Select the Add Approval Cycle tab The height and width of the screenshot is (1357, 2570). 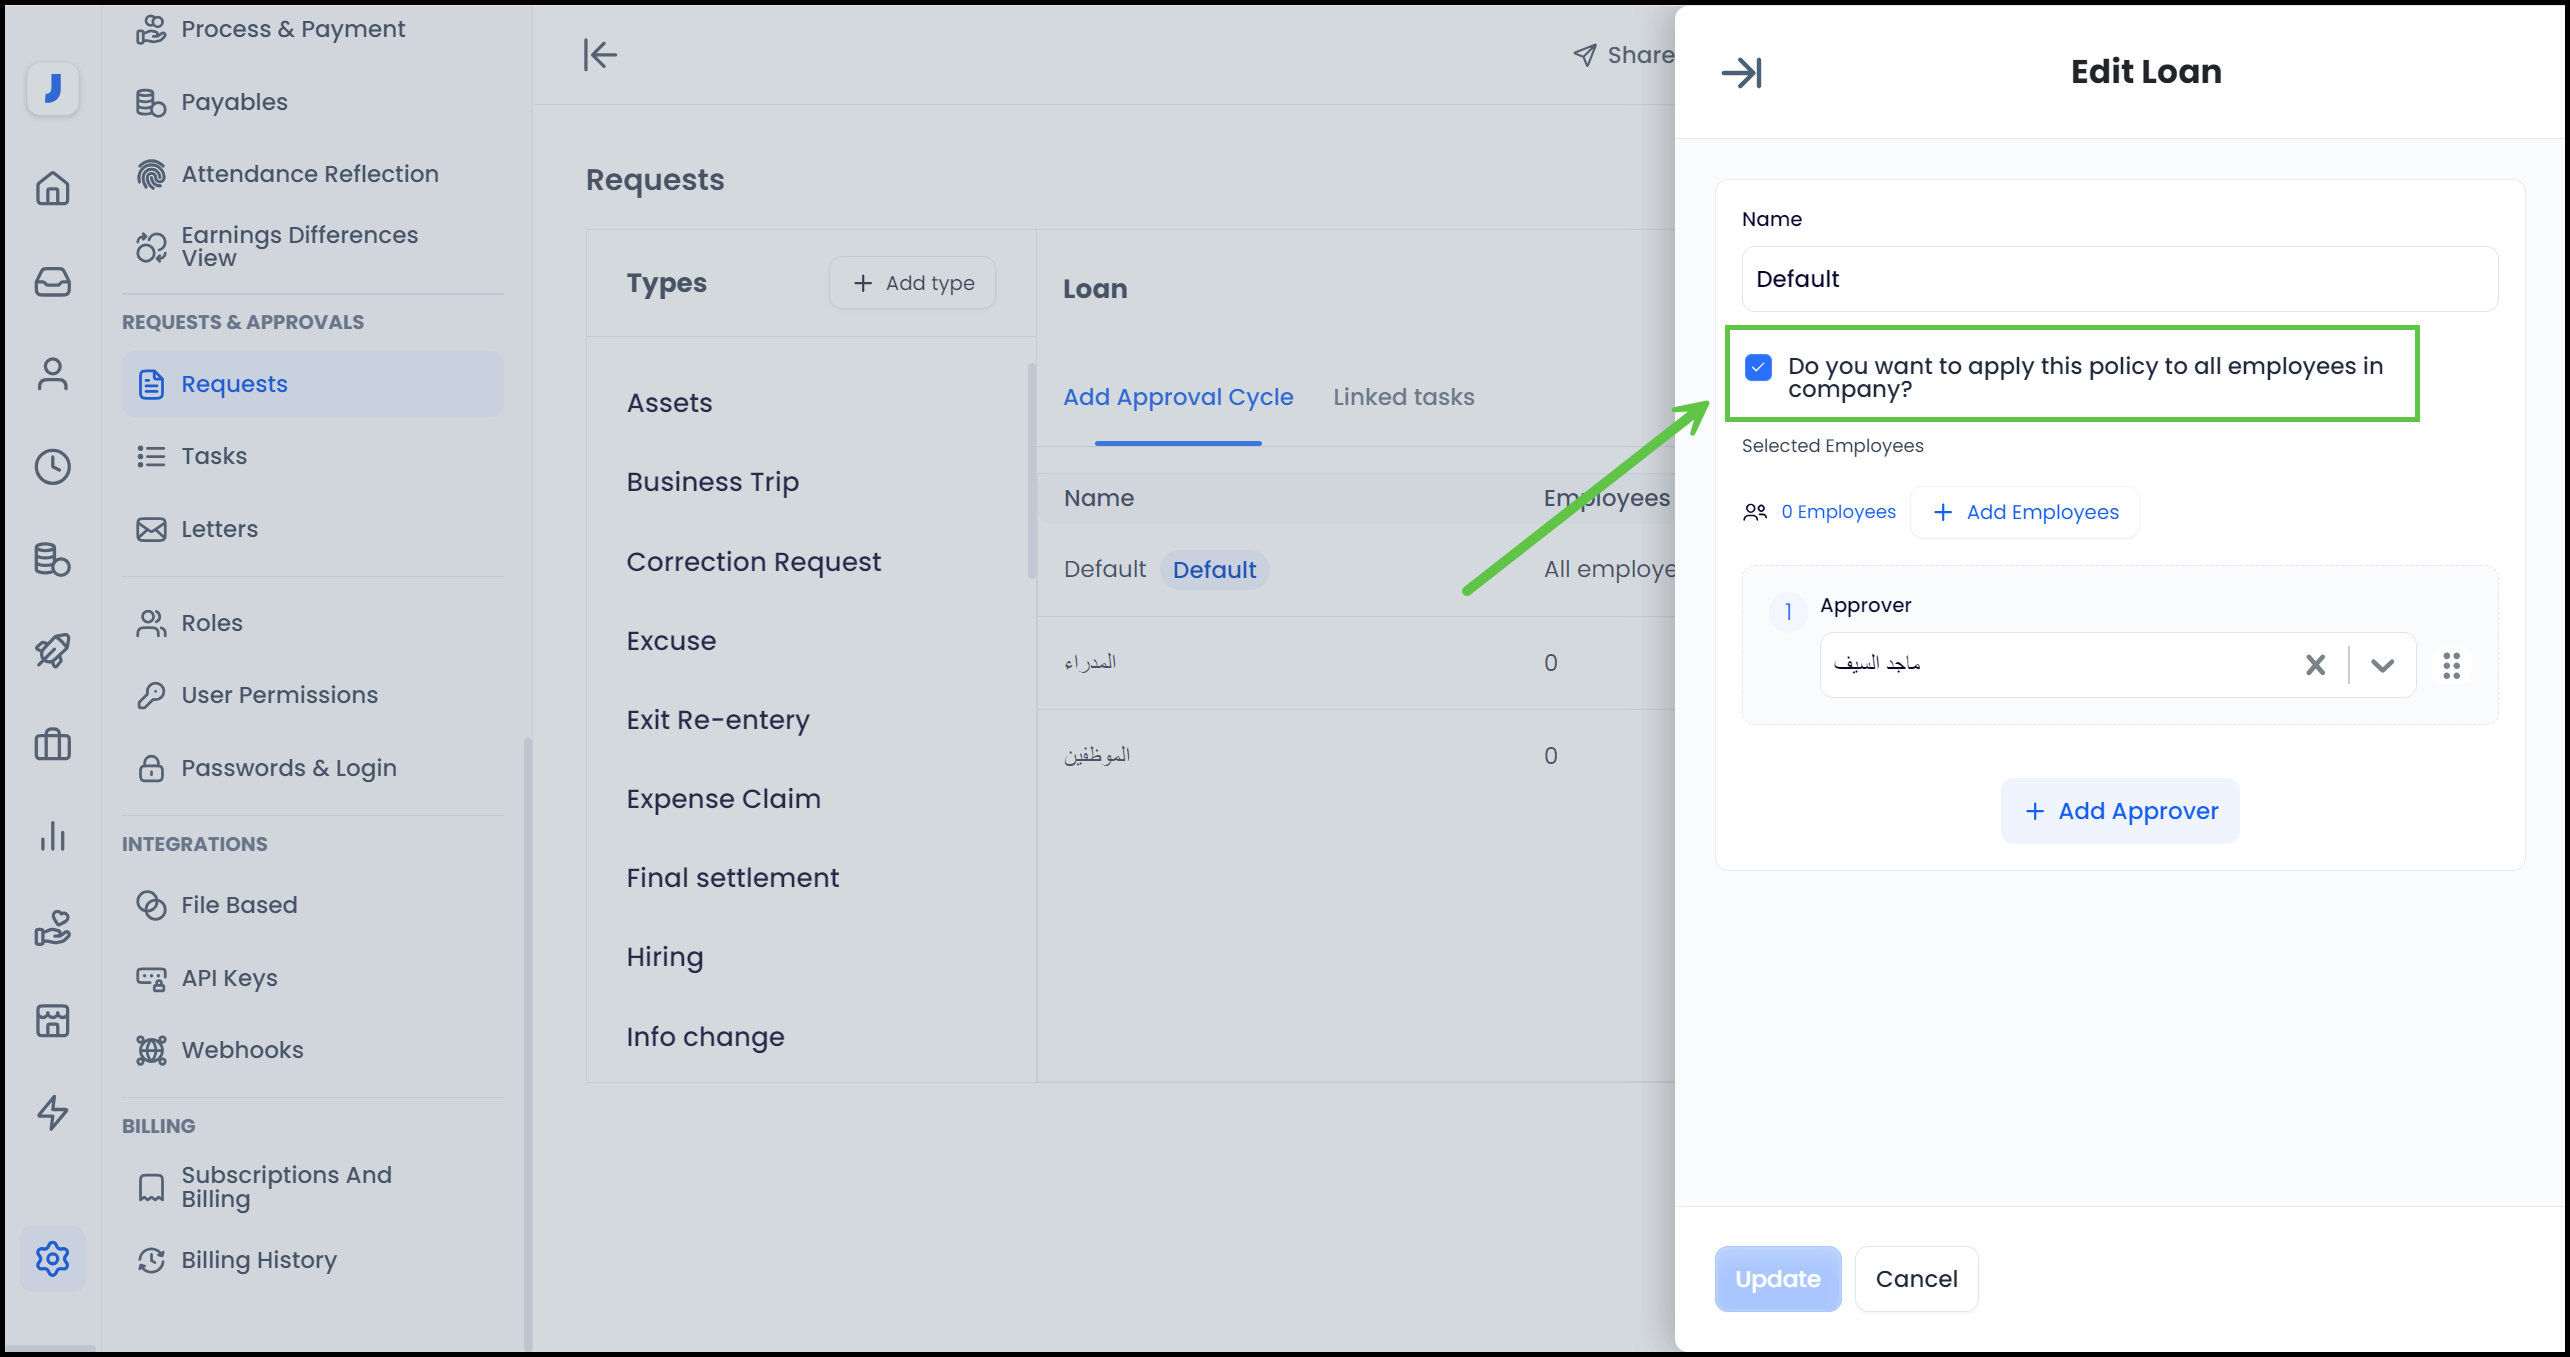[x=1178, y=397]
